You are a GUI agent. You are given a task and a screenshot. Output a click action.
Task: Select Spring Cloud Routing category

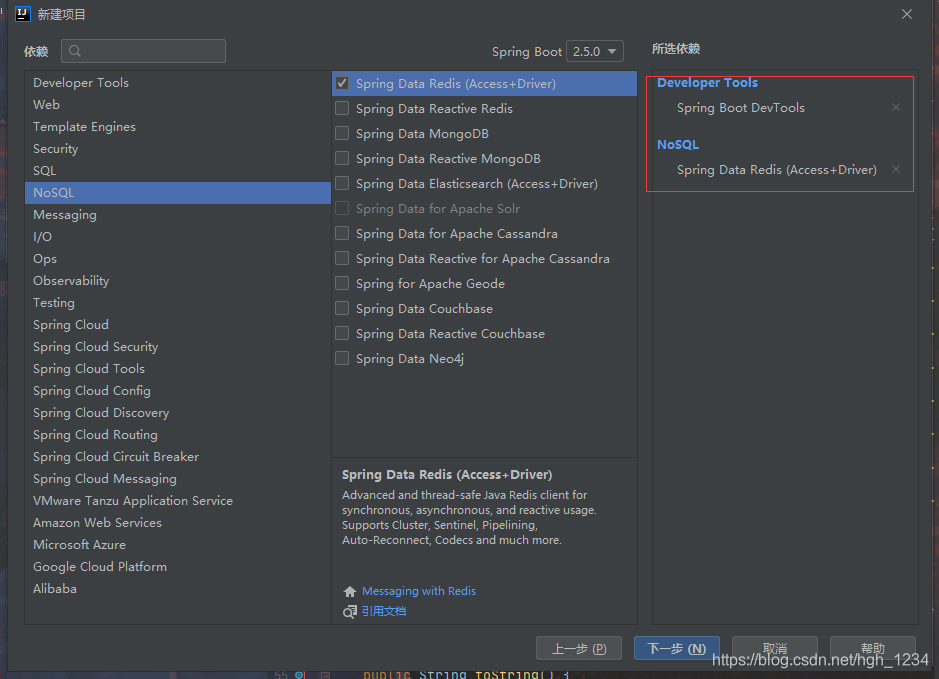[178, 435]
